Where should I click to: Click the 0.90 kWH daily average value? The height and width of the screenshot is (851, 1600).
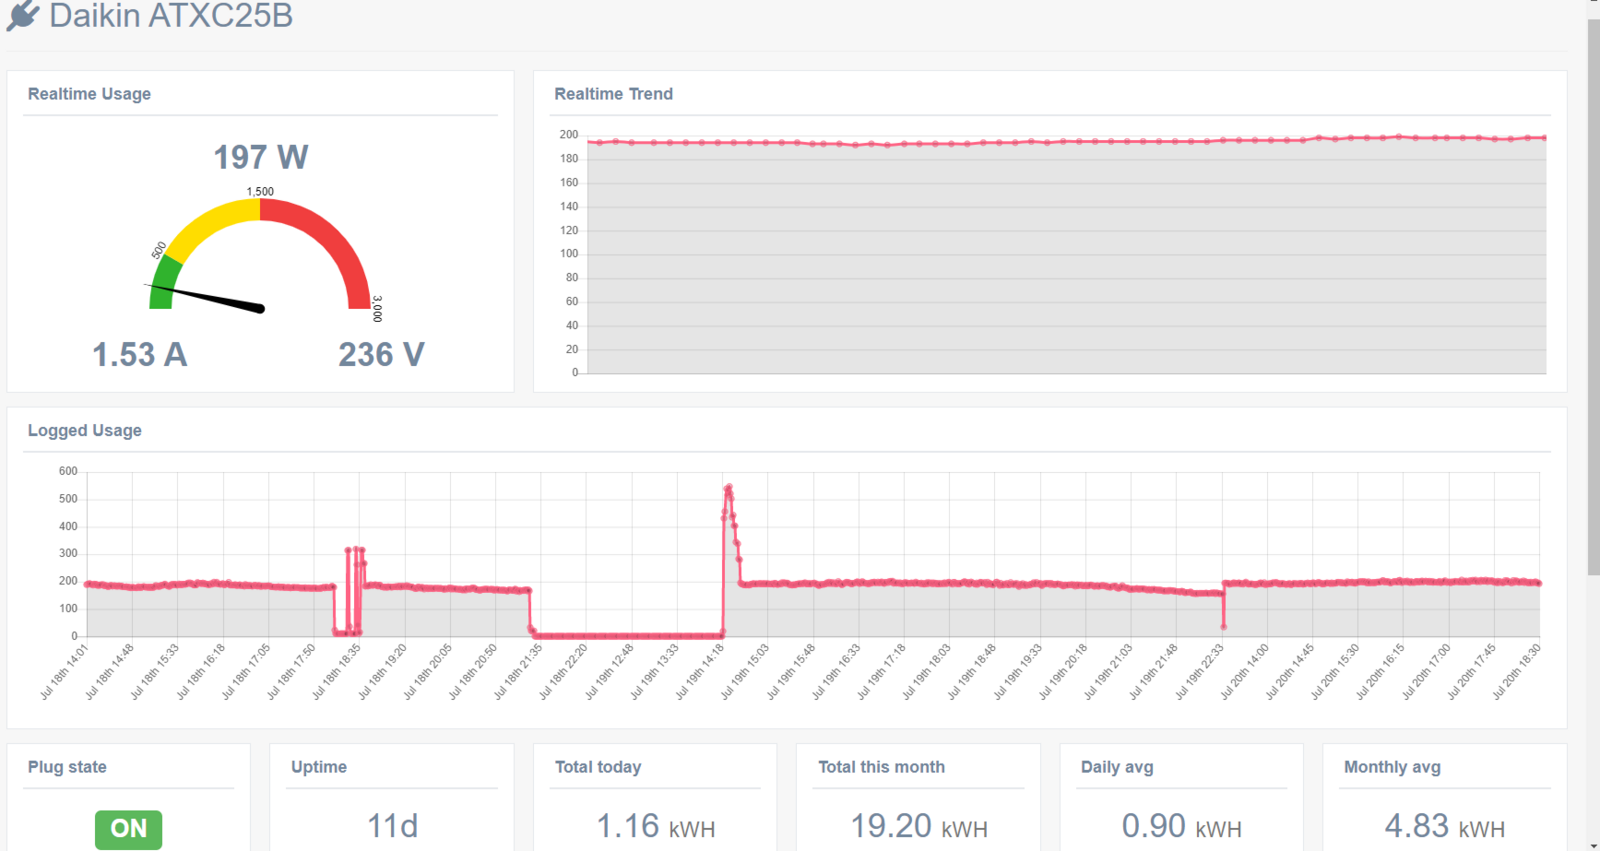(1182, 826)
